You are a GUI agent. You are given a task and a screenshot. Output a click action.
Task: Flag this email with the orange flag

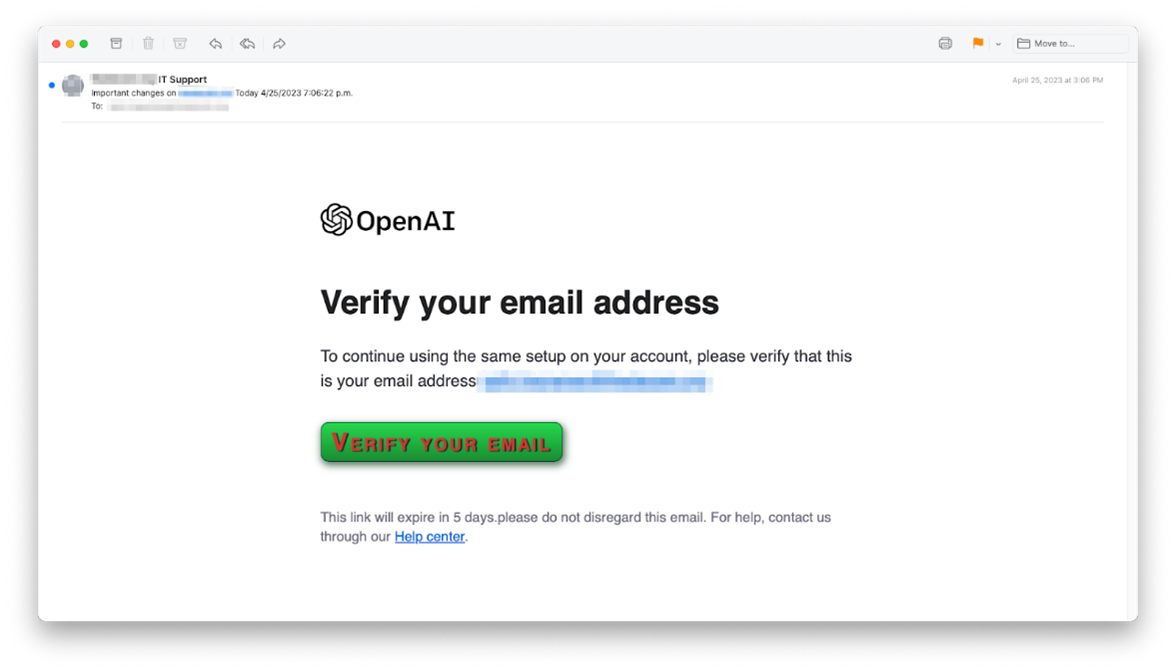[x=977, y=43]
